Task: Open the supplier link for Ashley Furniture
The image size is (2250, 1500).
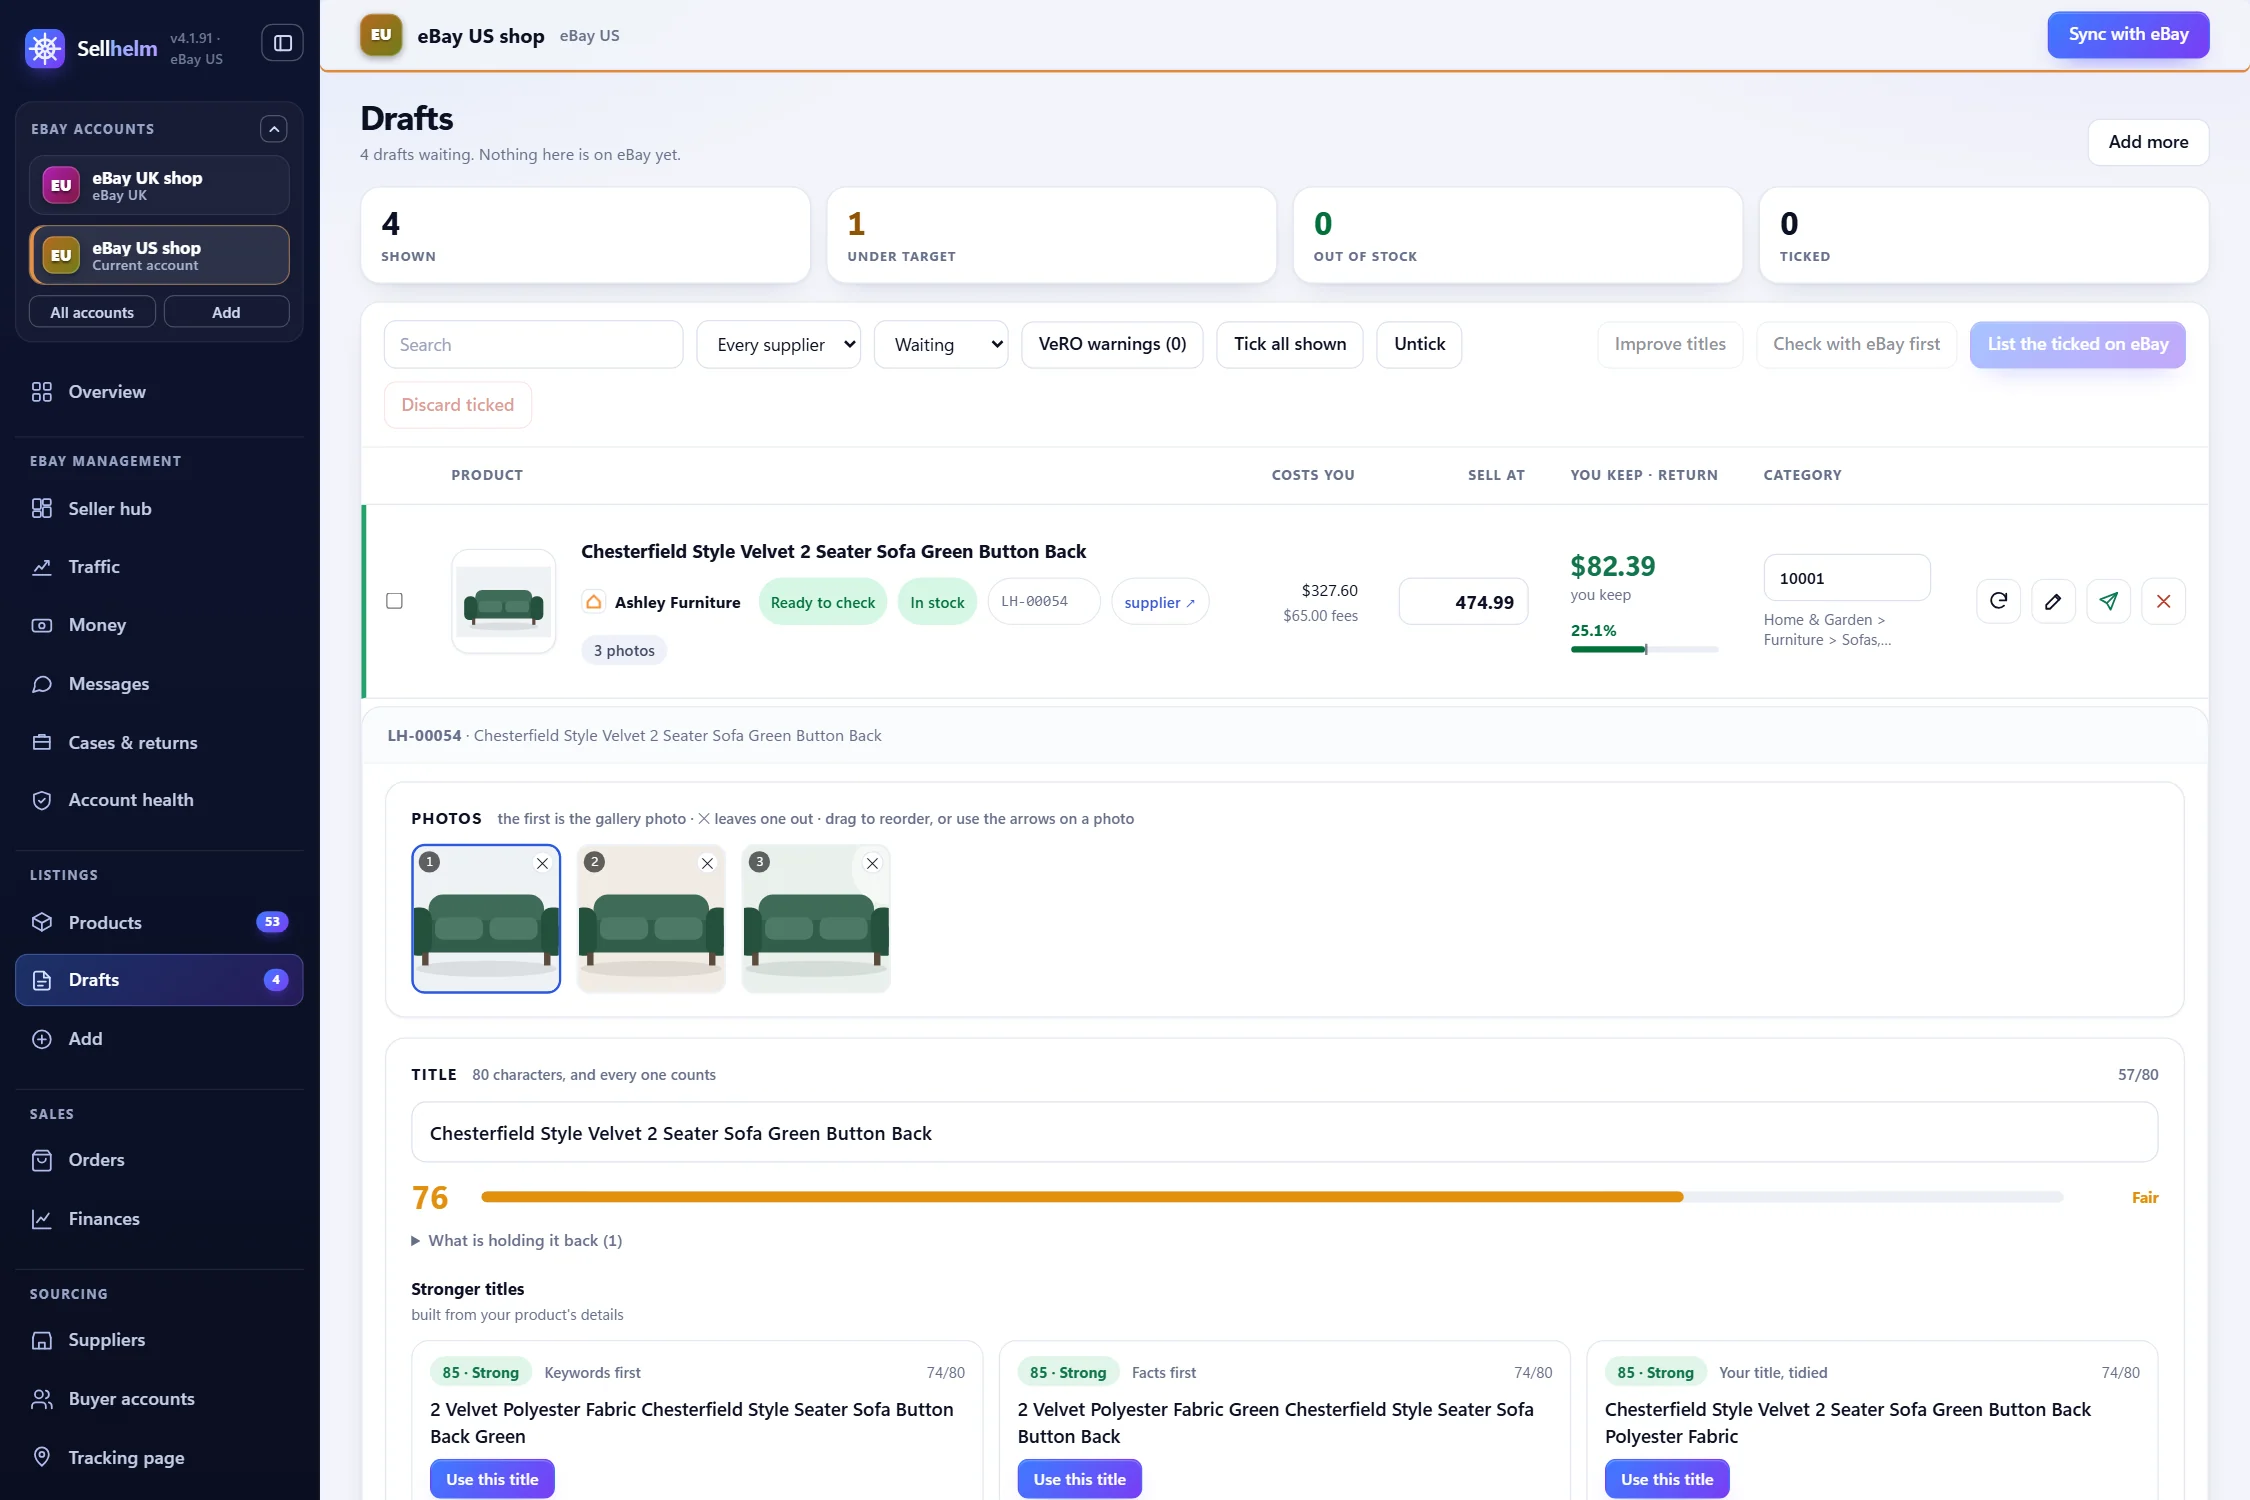Action: pyautogui.click(x=1159, y=602)
